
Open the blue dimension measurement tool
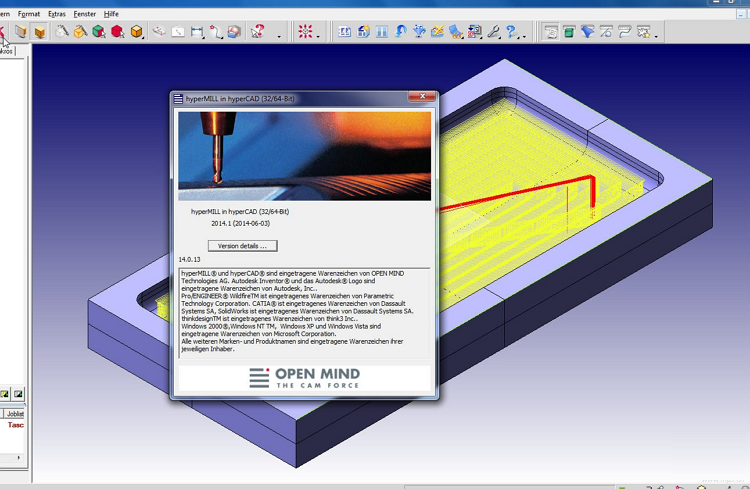point(197,32)
